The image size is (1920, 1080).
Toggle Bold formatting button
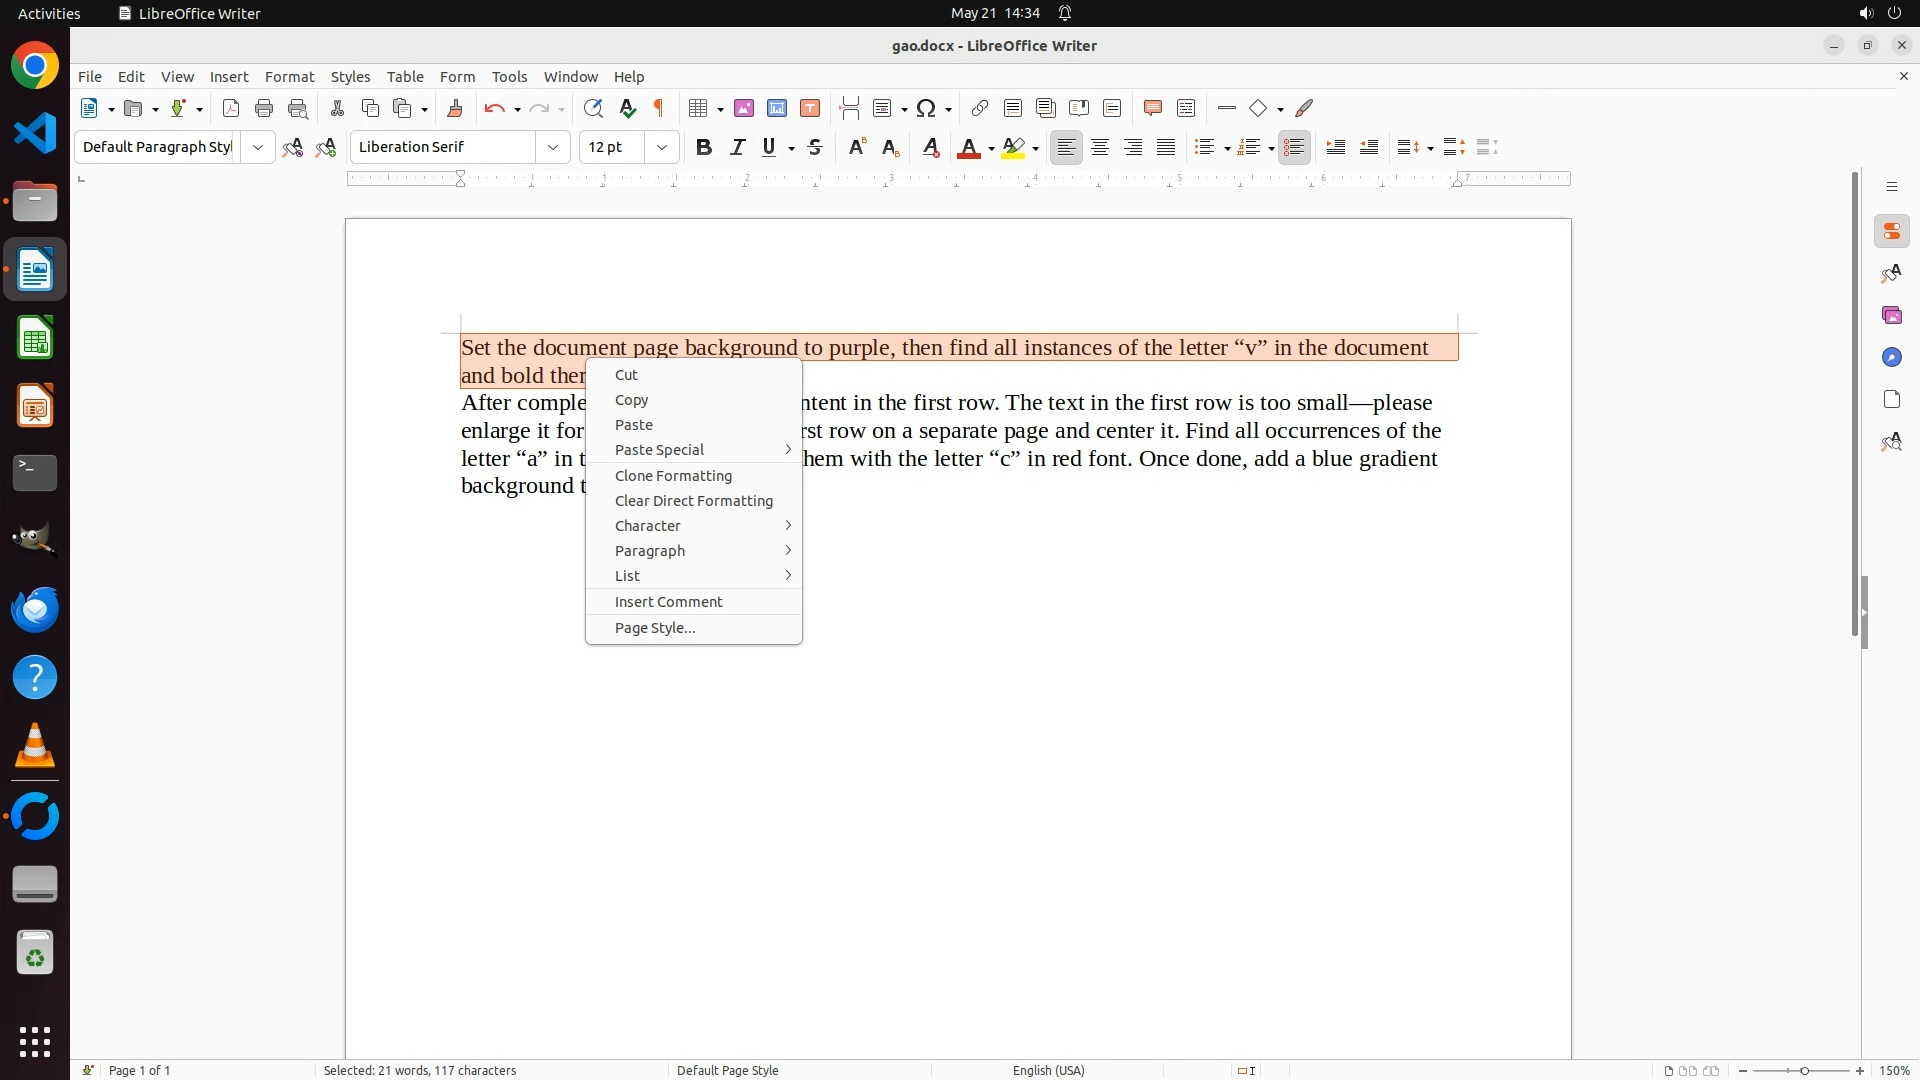tap(704, 147)
